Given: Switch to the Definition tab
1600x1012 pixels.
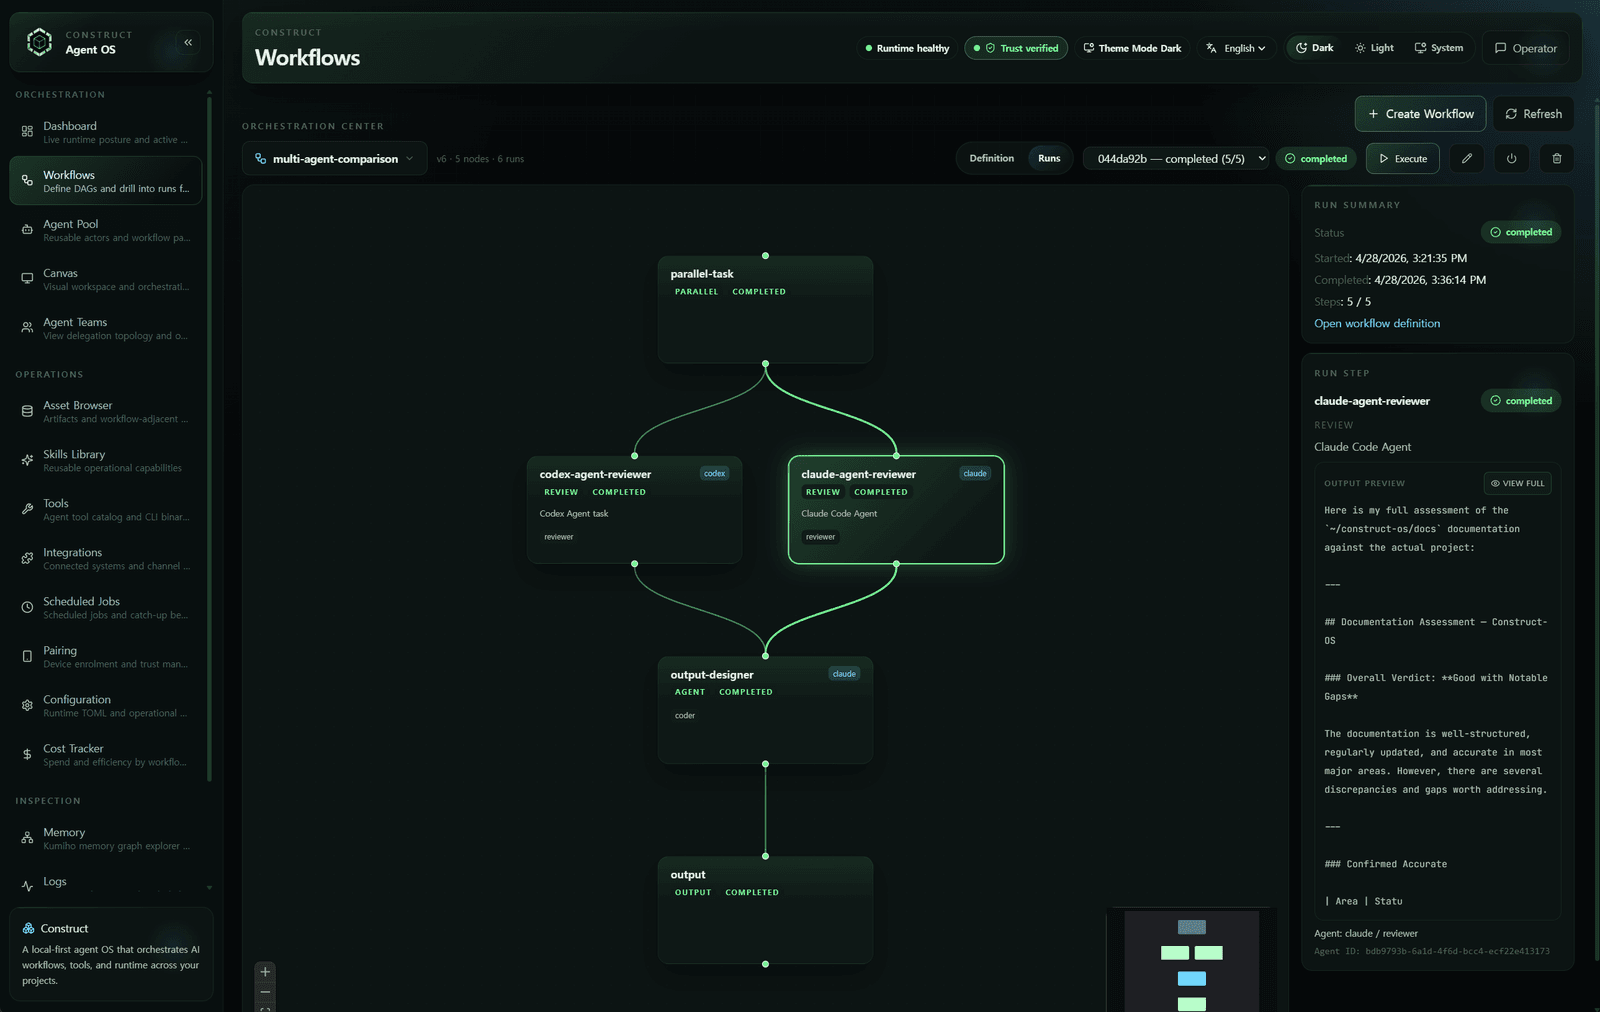Looking at the screenshot, I should tap(992, 158).
